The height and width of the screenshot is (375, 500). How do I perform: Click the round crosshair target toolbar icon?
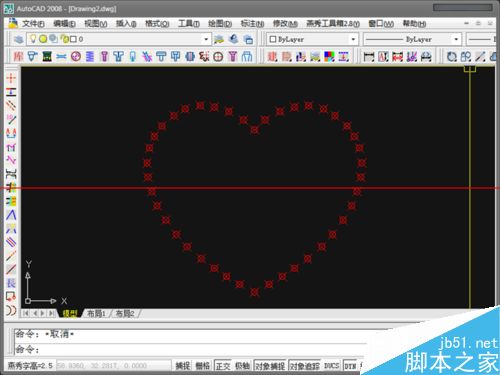(x=218, y=57)
